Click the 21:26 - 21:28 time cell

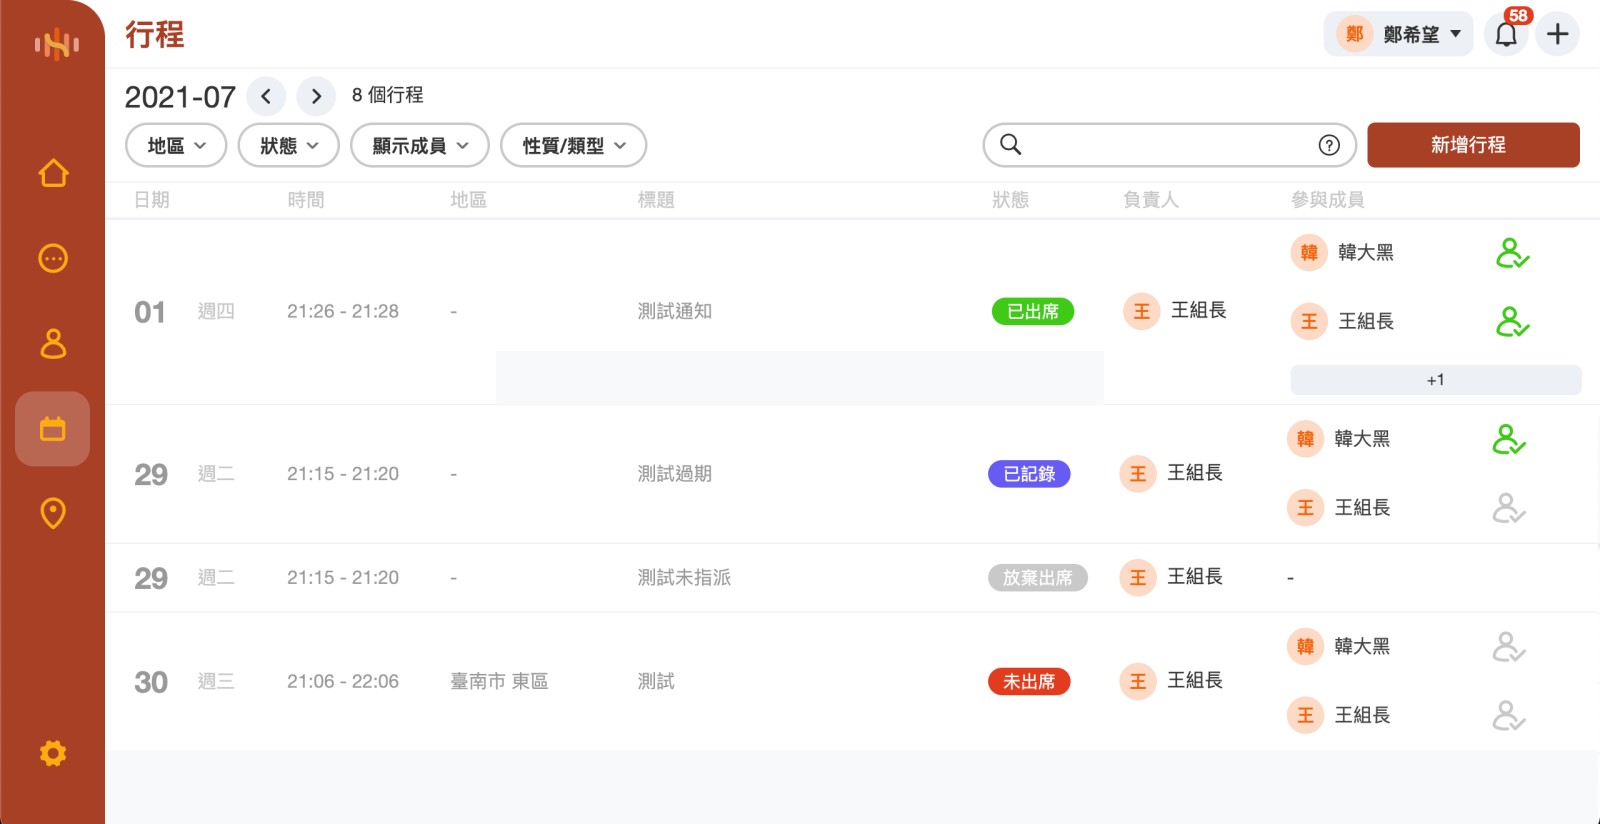(x=343, y=311)
